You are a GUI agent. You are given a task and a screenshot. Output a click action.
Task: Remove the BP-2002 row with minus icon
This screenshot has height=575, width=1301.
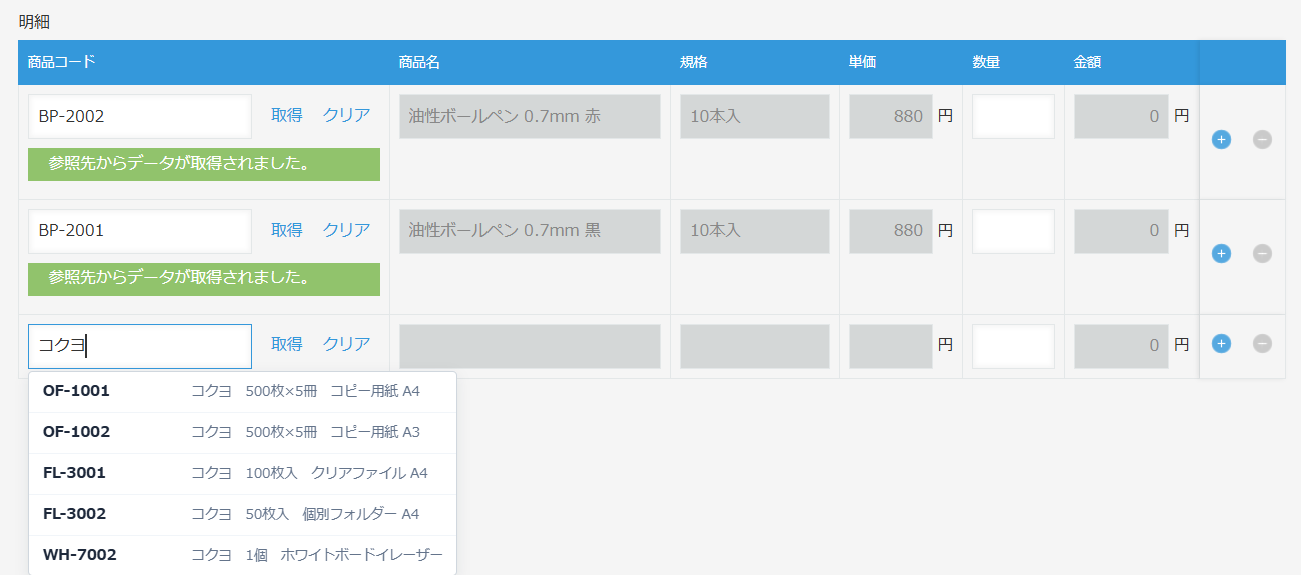tap(1262, 140)
